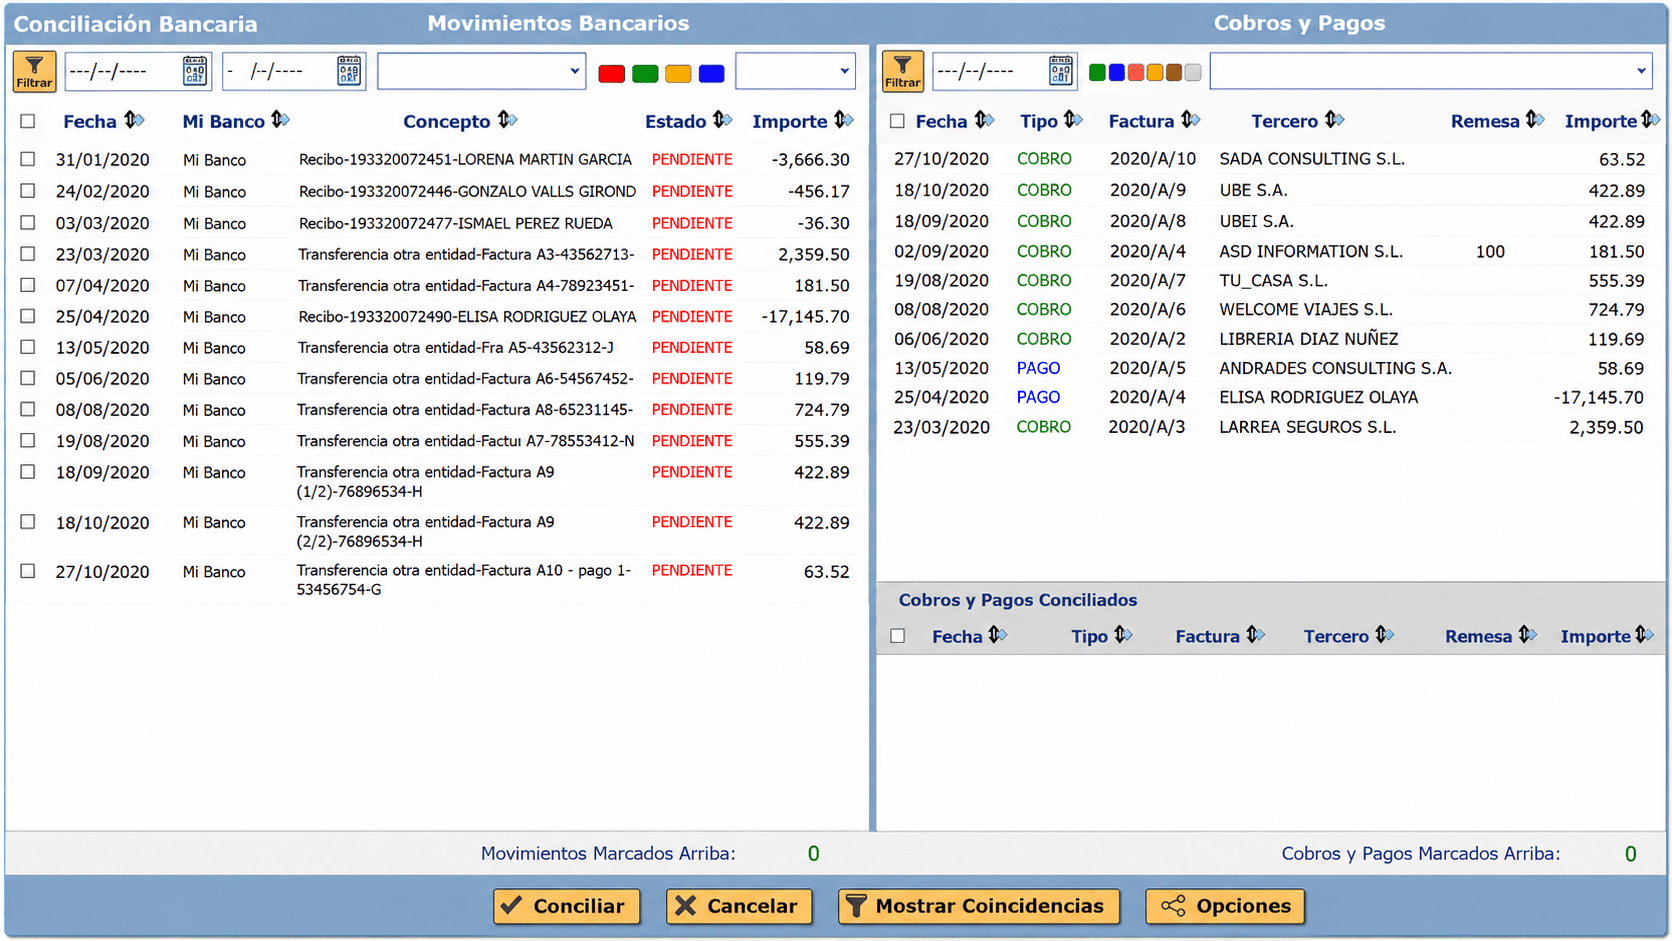
Task: Sort Cobros y Pagos by Tipo arrow
Action: (x=1073, y=121)
